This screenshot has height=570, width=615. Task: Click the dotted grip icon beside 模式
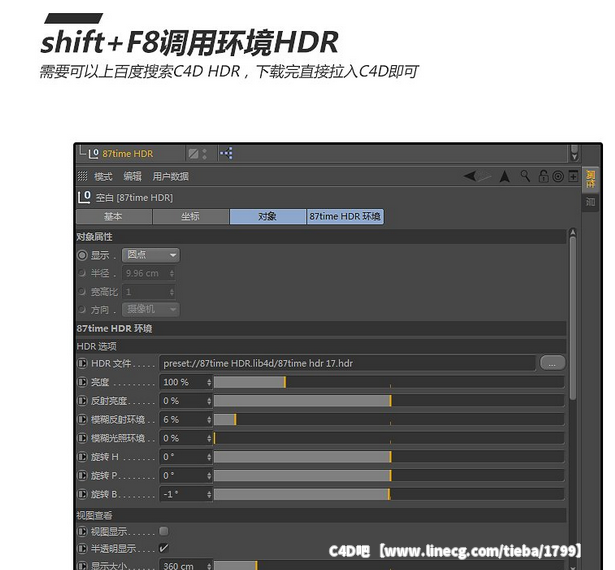coord(82,176)
